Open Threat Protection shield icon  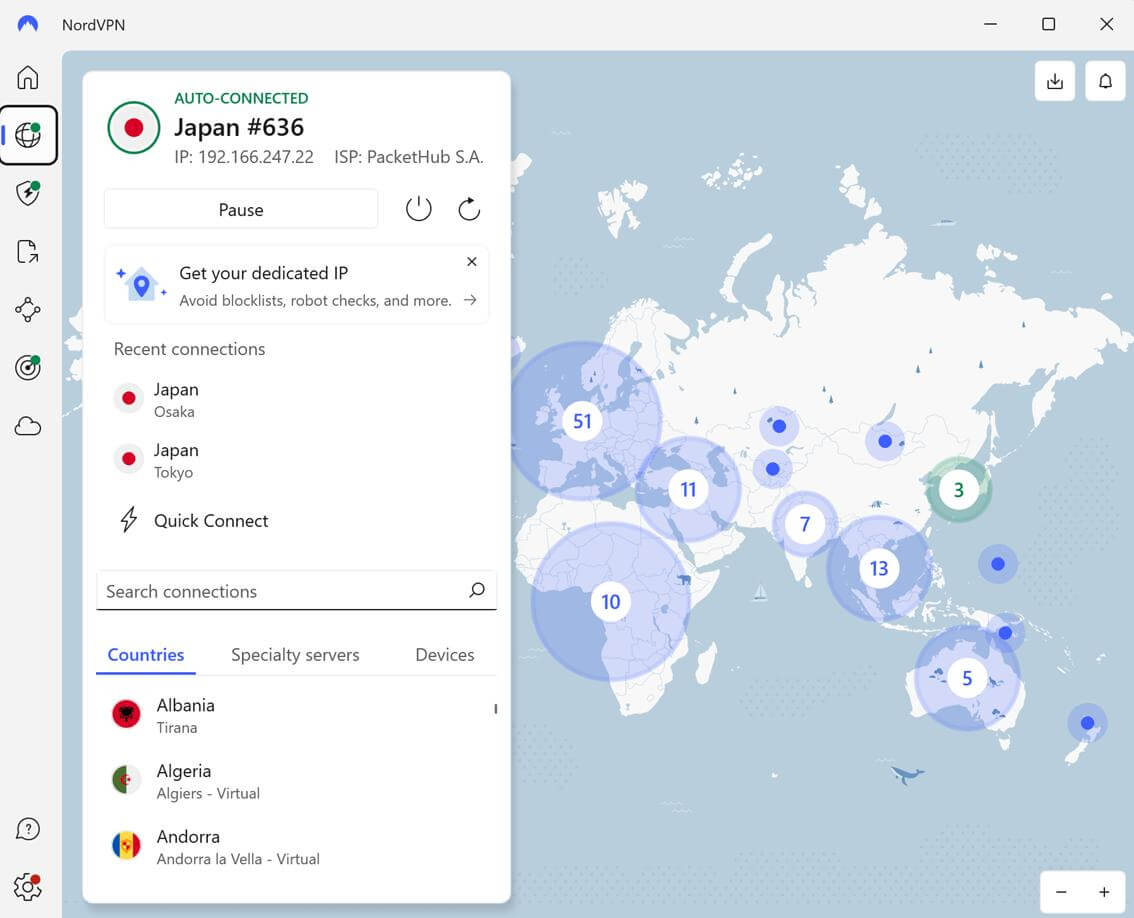pos(27,193)
